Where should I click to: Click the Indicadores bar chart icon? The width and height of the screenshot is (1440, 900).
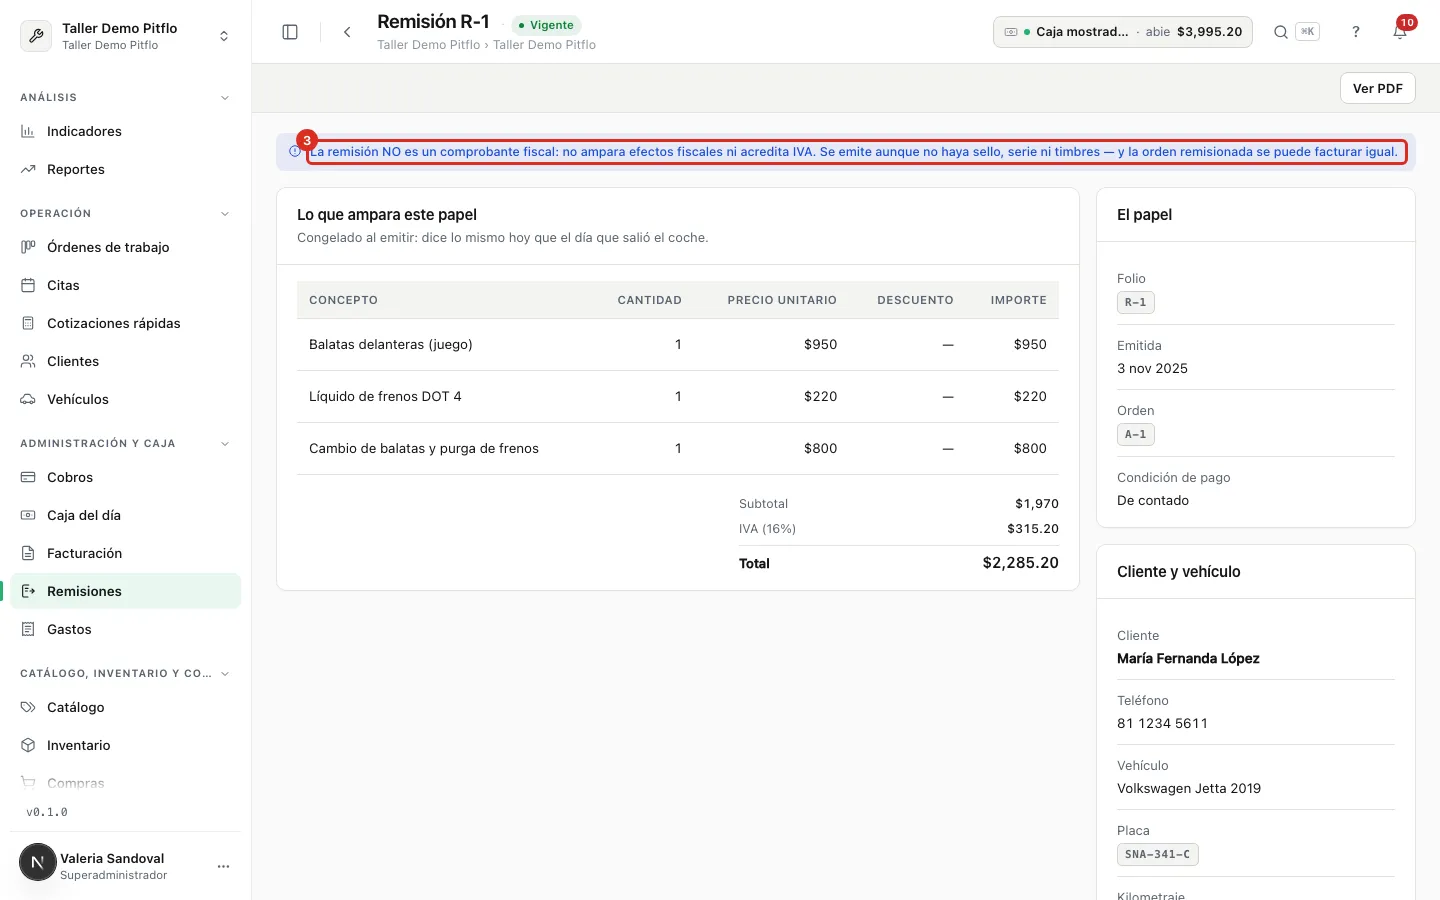(28, 131)
